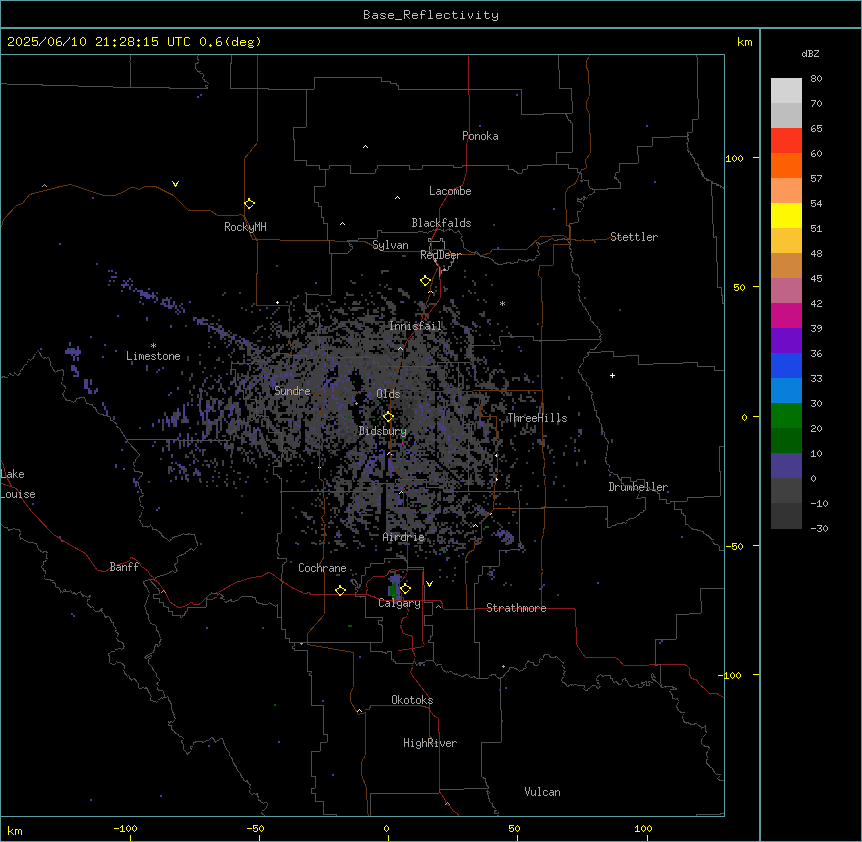Click the Base_Reflectivity title
This screenshot has height=842, width=862.
431,15
